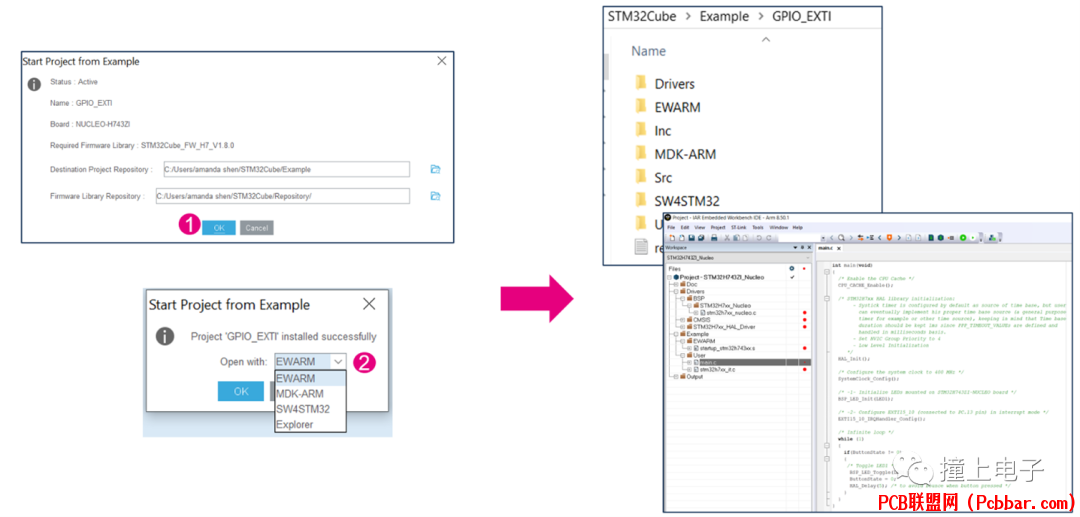Viewport: 1080px width, 517px height.
Task: Click Debug without Downloading icon
Action: 973,238
